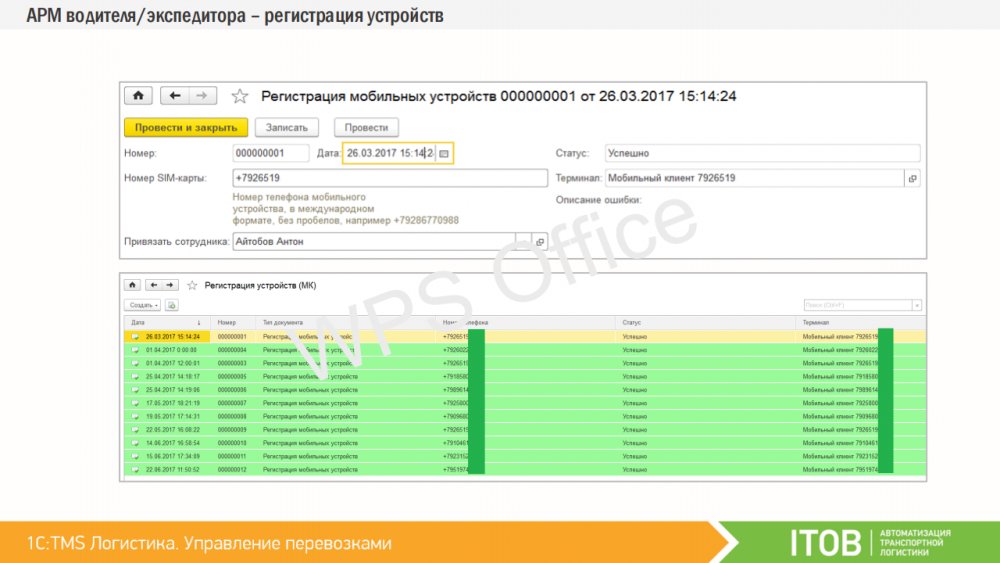Open the linked employee card for Айтобов Антон

pyautogui.click(x=540, y=242)
